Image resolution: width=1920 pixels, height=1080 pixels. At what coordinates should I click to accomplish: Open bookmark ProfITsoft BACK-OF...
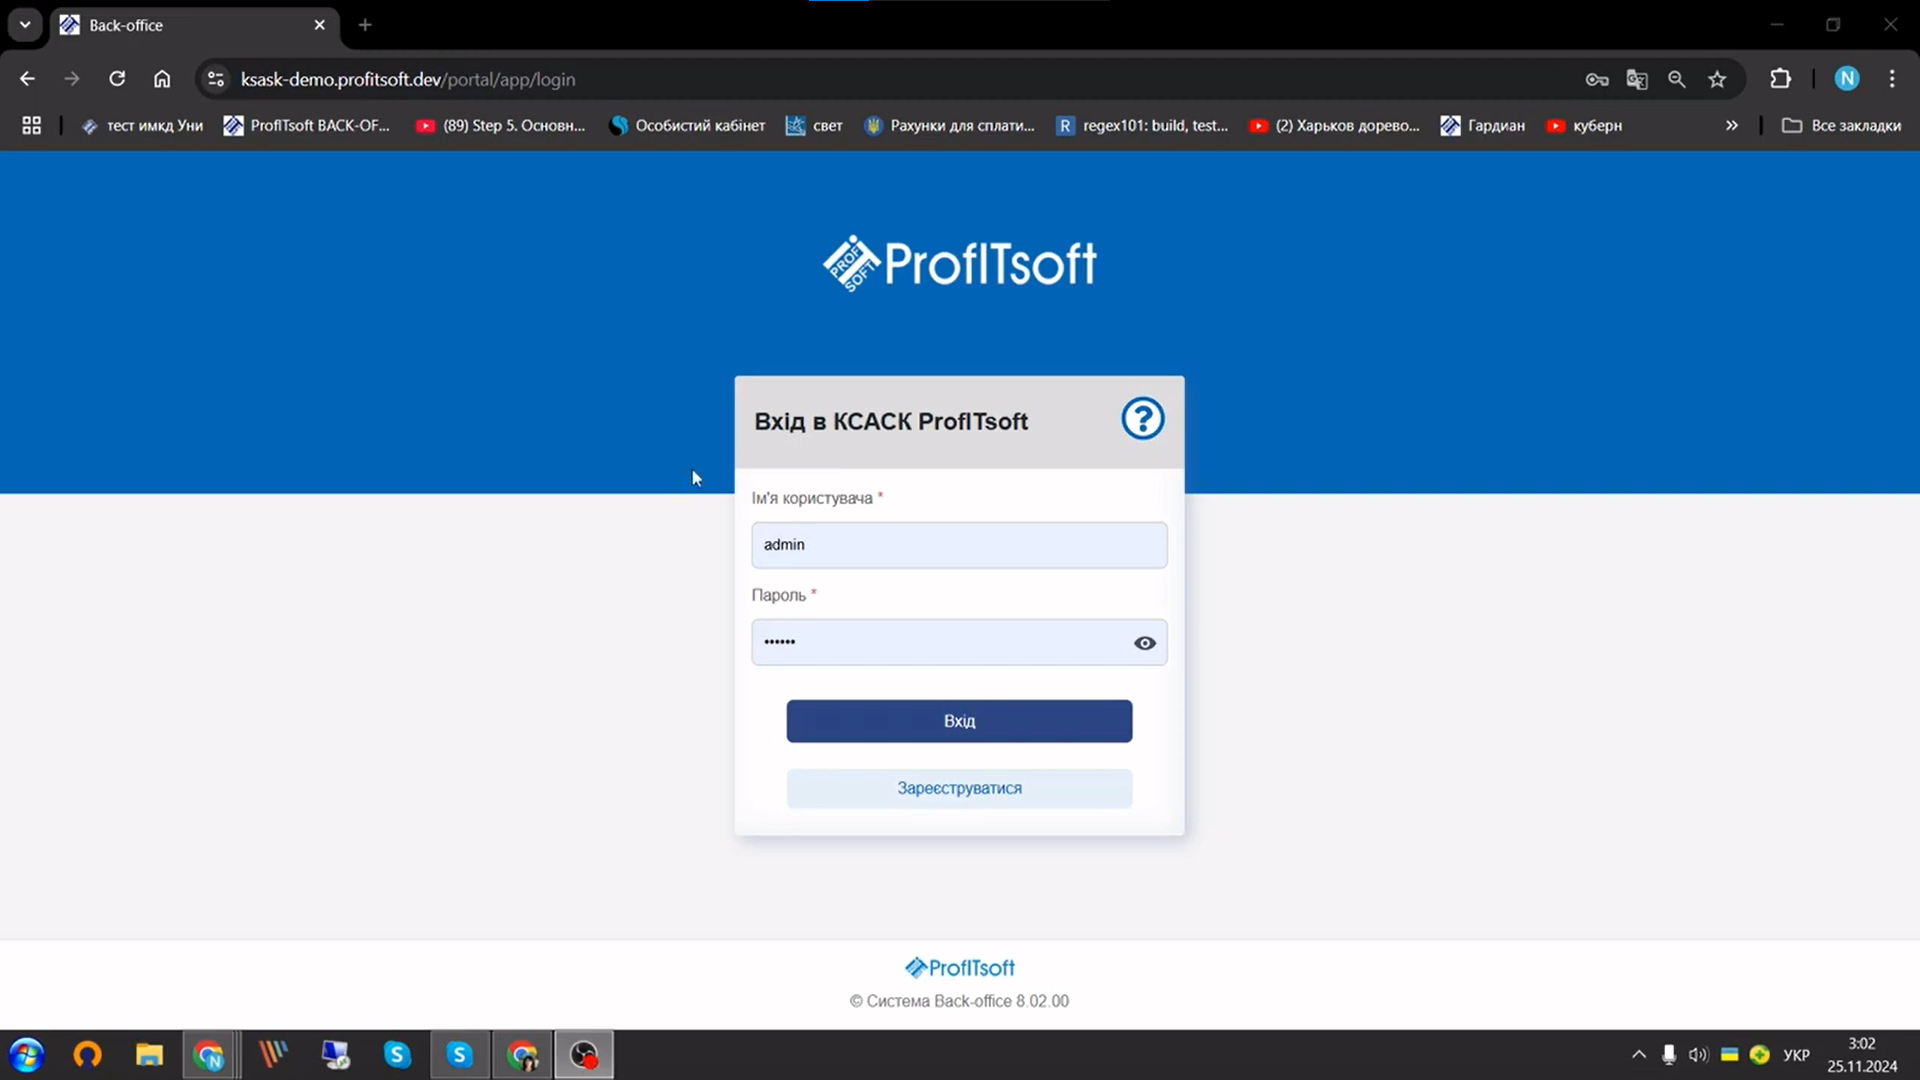pos(307,125)
